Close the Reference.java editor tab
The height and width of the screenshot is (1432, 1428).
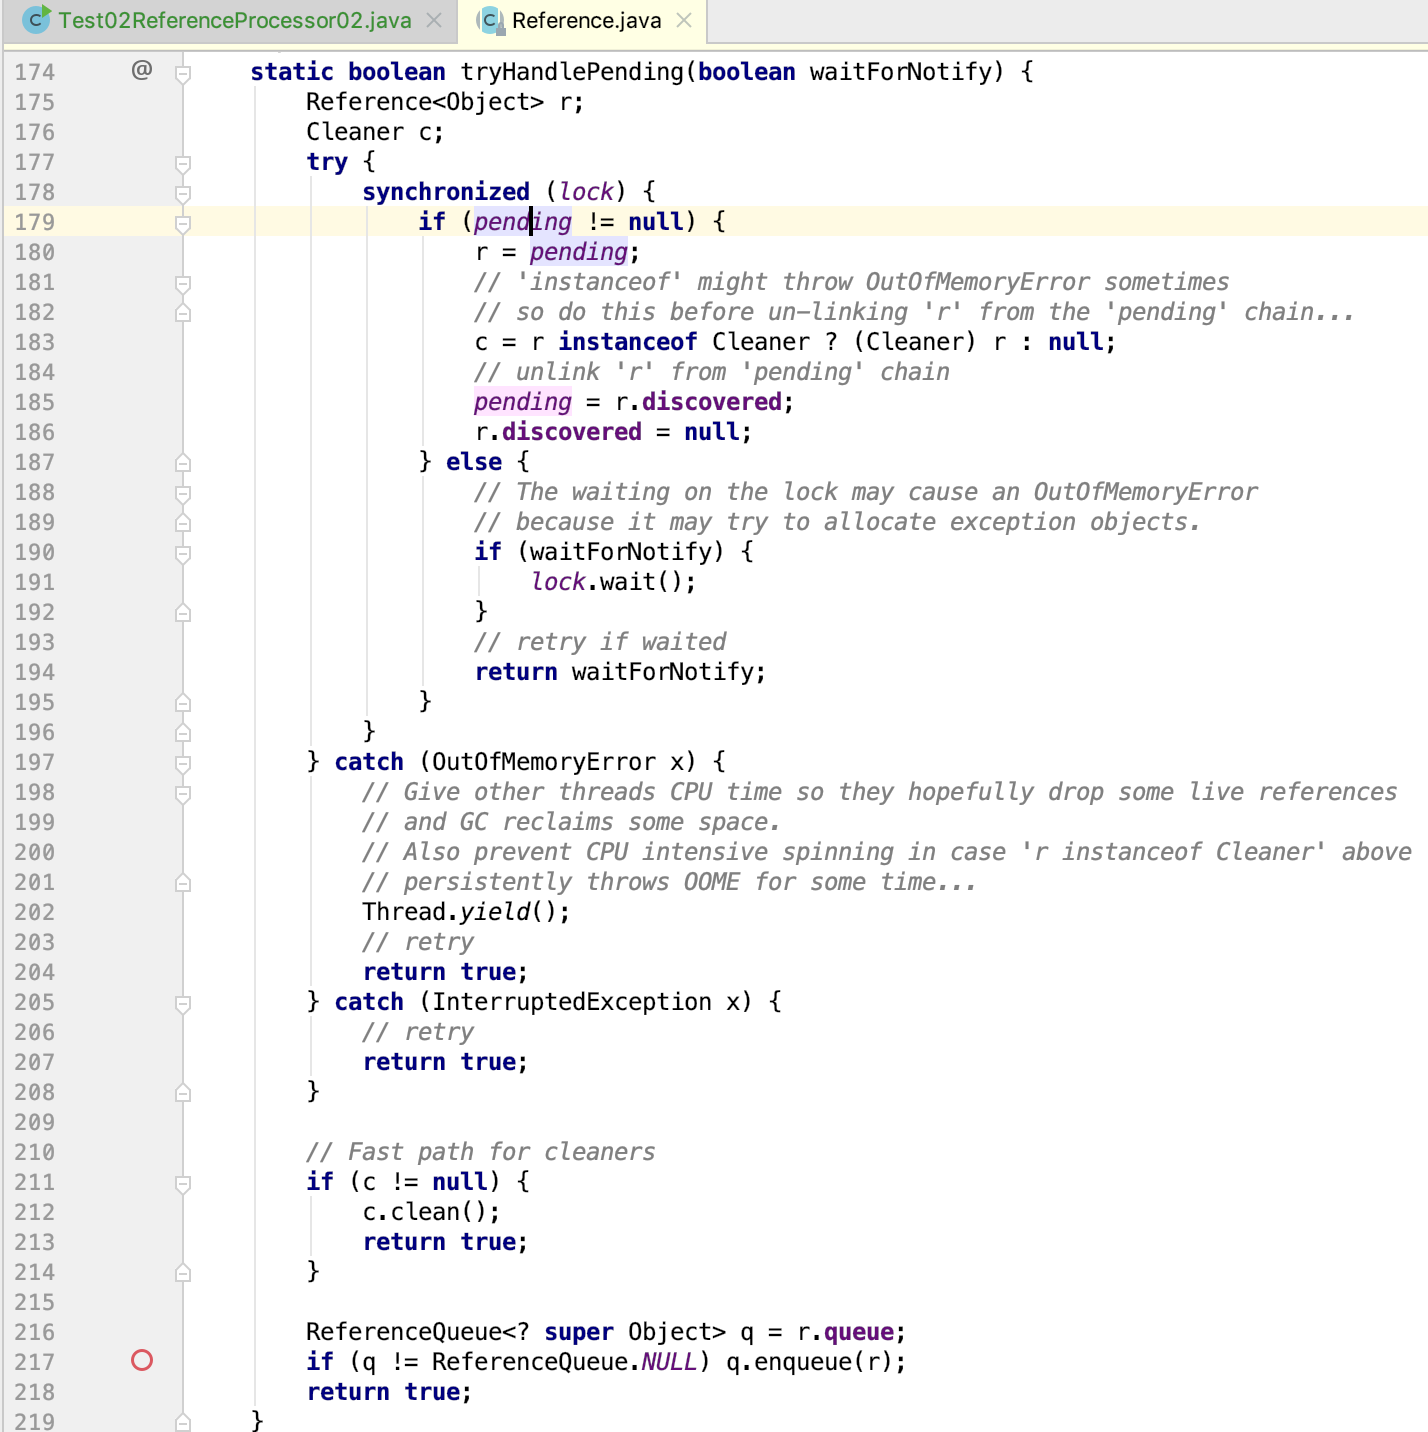(684, 20)
